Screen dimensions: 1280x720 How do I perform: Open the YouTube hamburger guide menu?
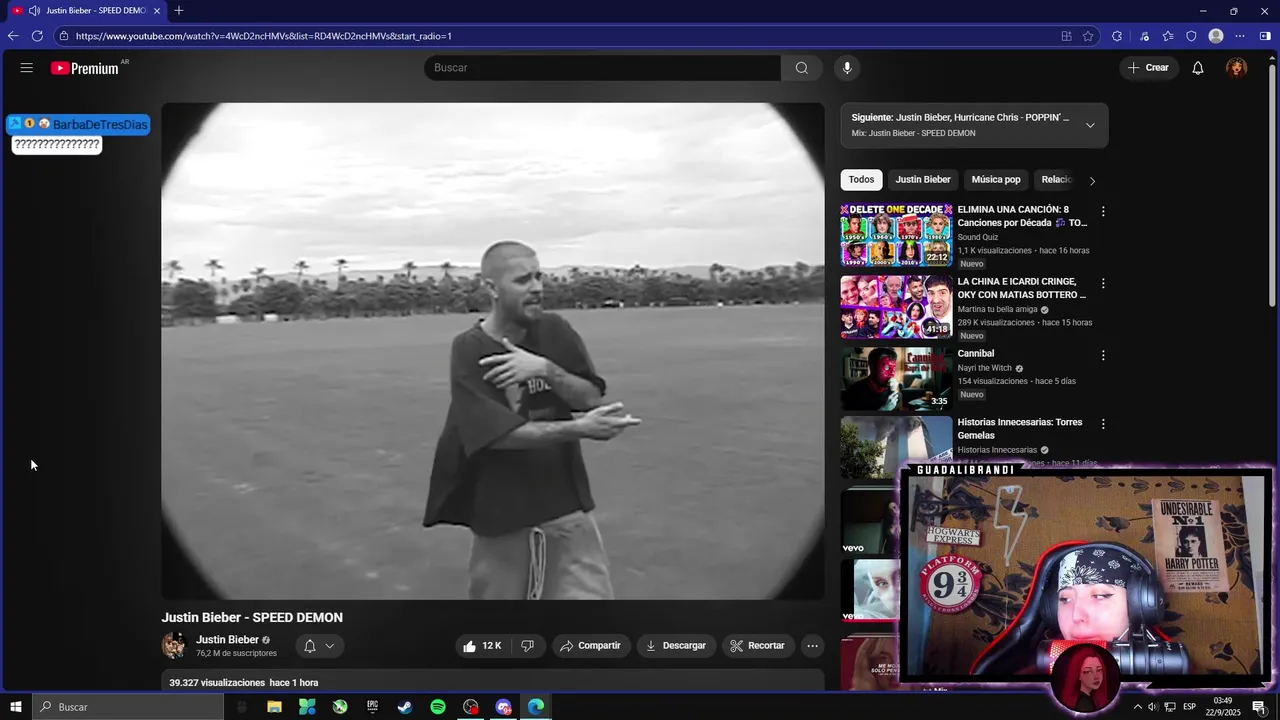[26, 68]
